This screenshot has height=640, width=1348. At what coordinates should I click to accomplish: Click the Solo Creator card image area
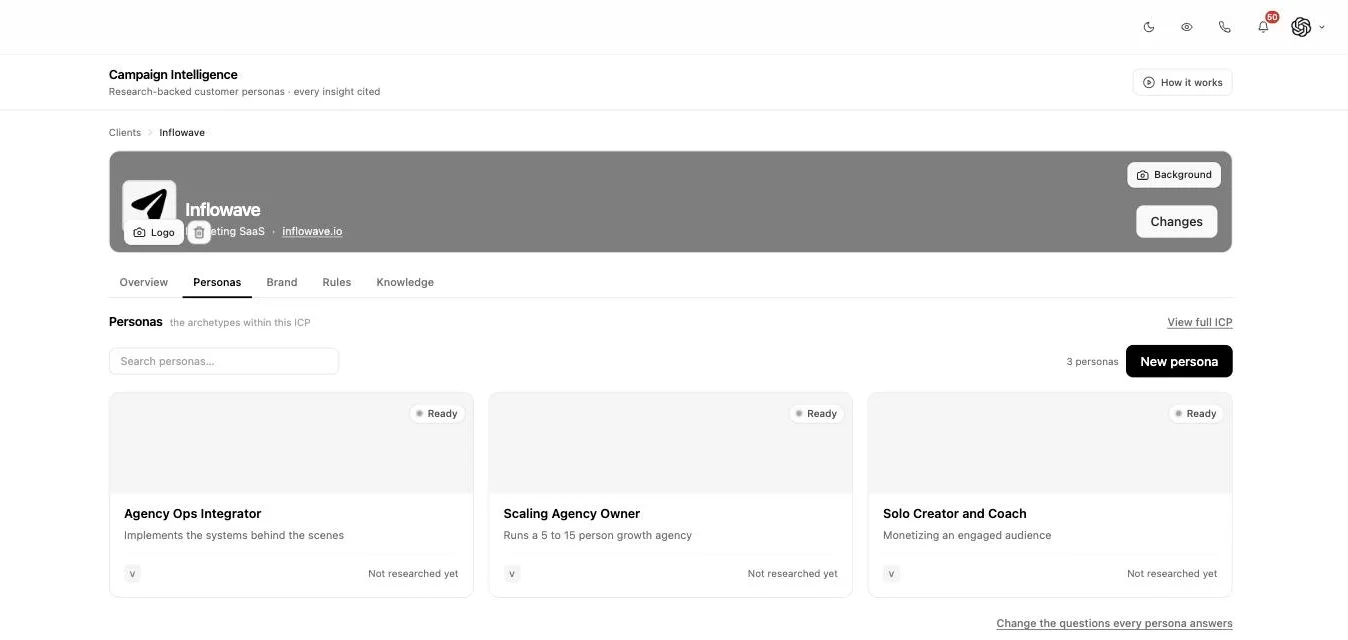[1050, 443]
